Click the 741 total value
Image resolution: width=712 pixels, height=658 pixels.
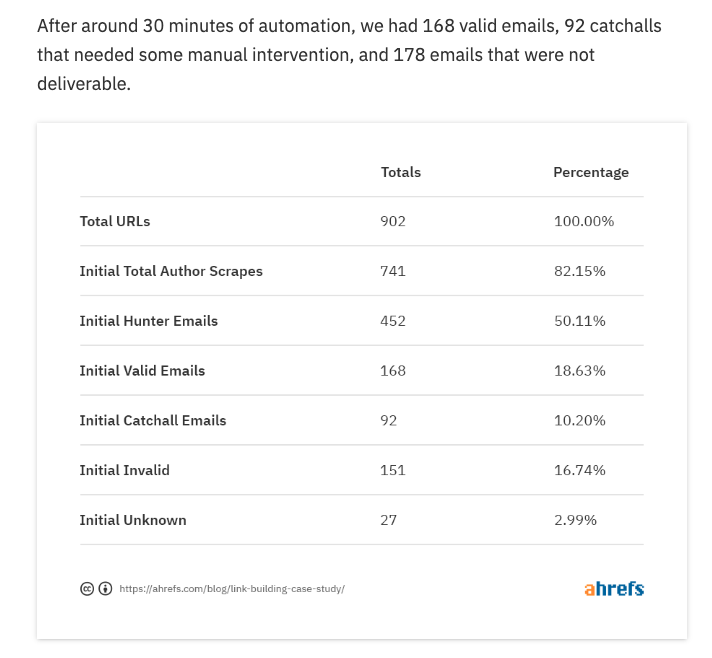point(393,271)
